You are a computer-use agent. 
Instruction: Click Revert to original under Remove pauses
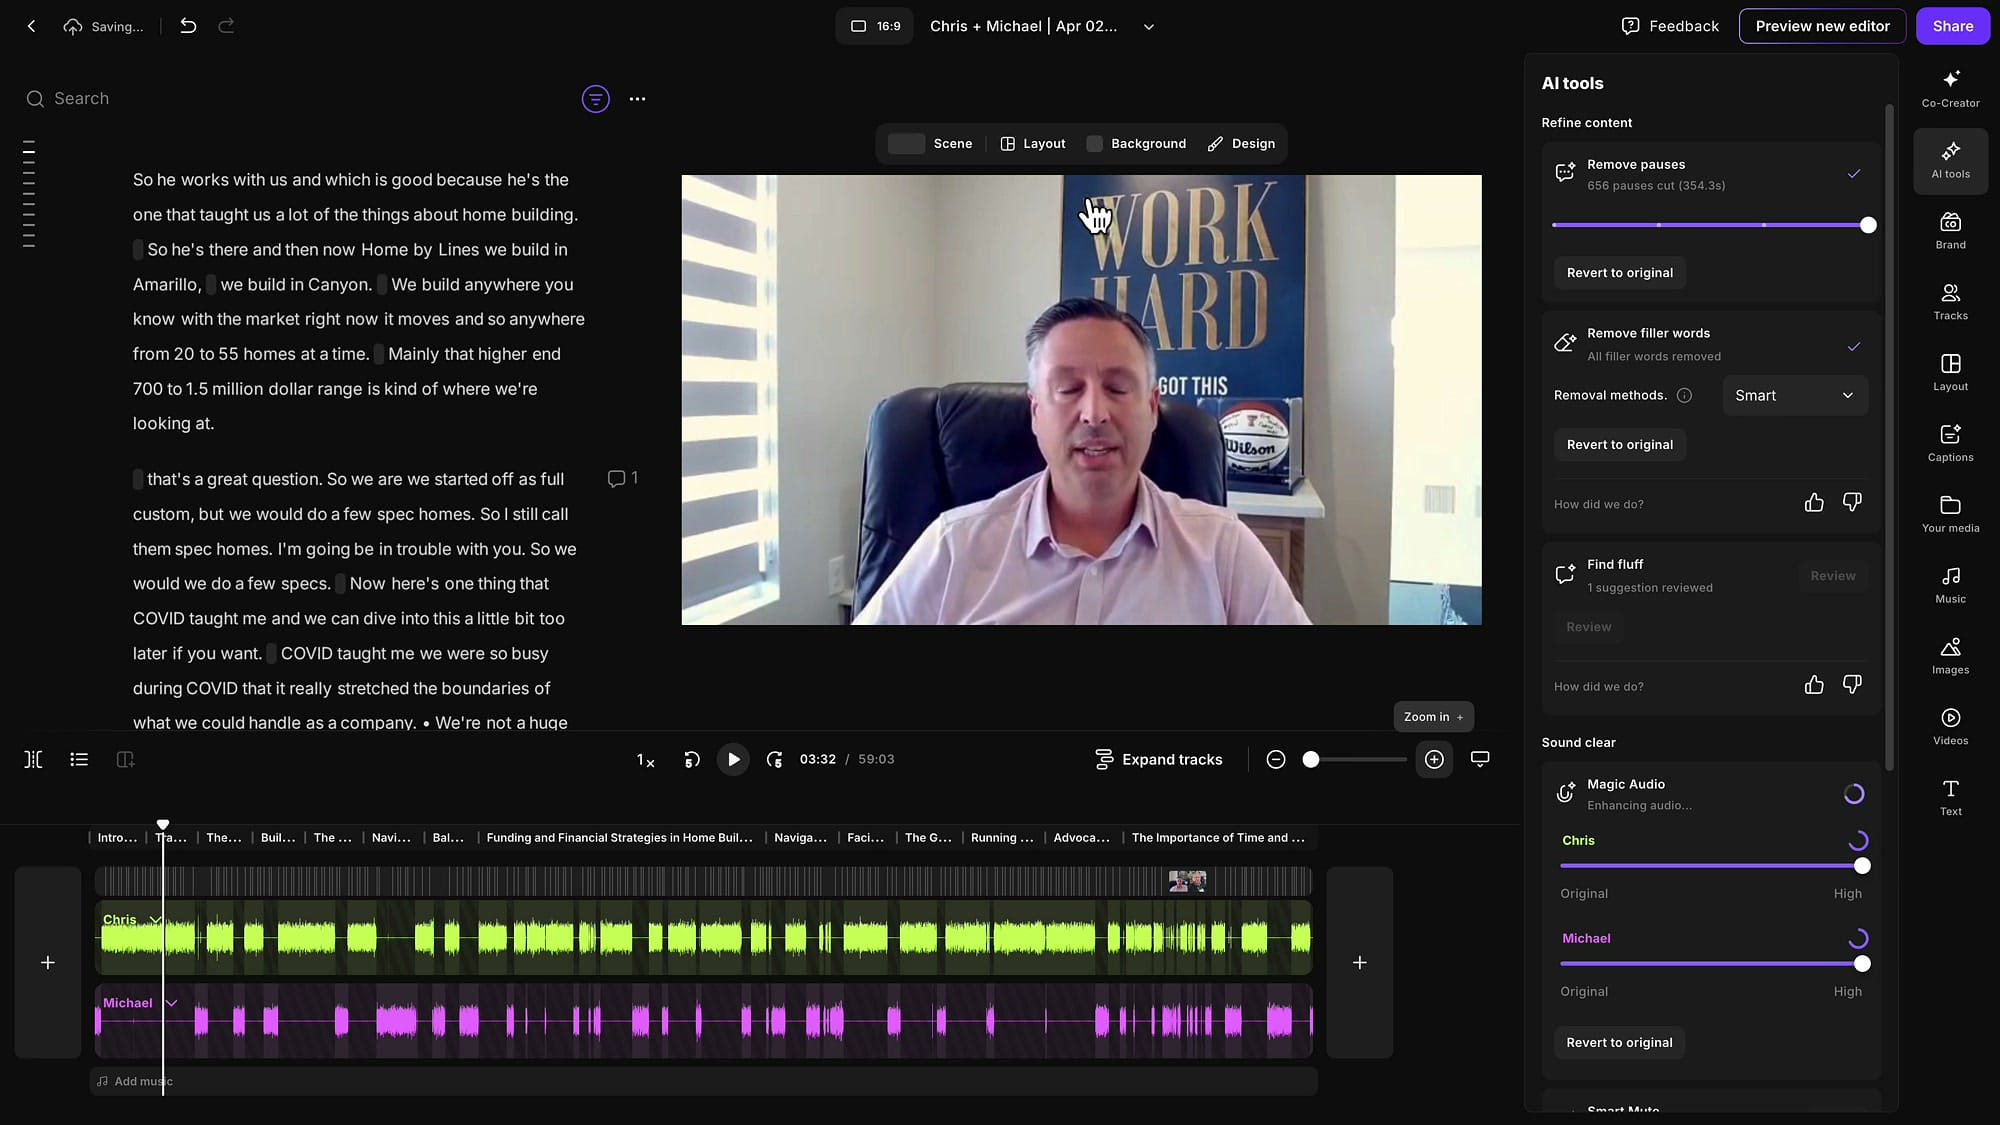click(1619, 272)
